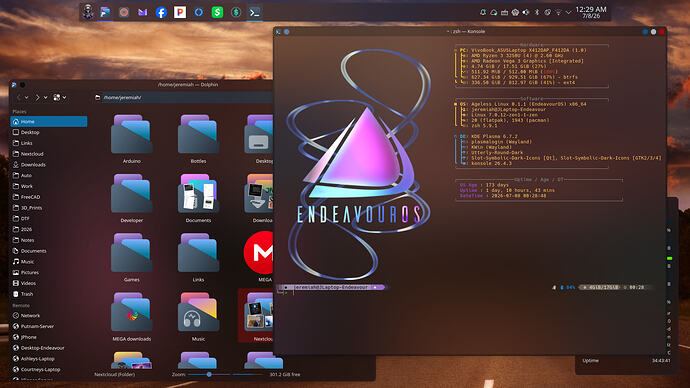Open Desktop in the Places panel
This screenshot has height=388, width=690.
click(48, 132)
